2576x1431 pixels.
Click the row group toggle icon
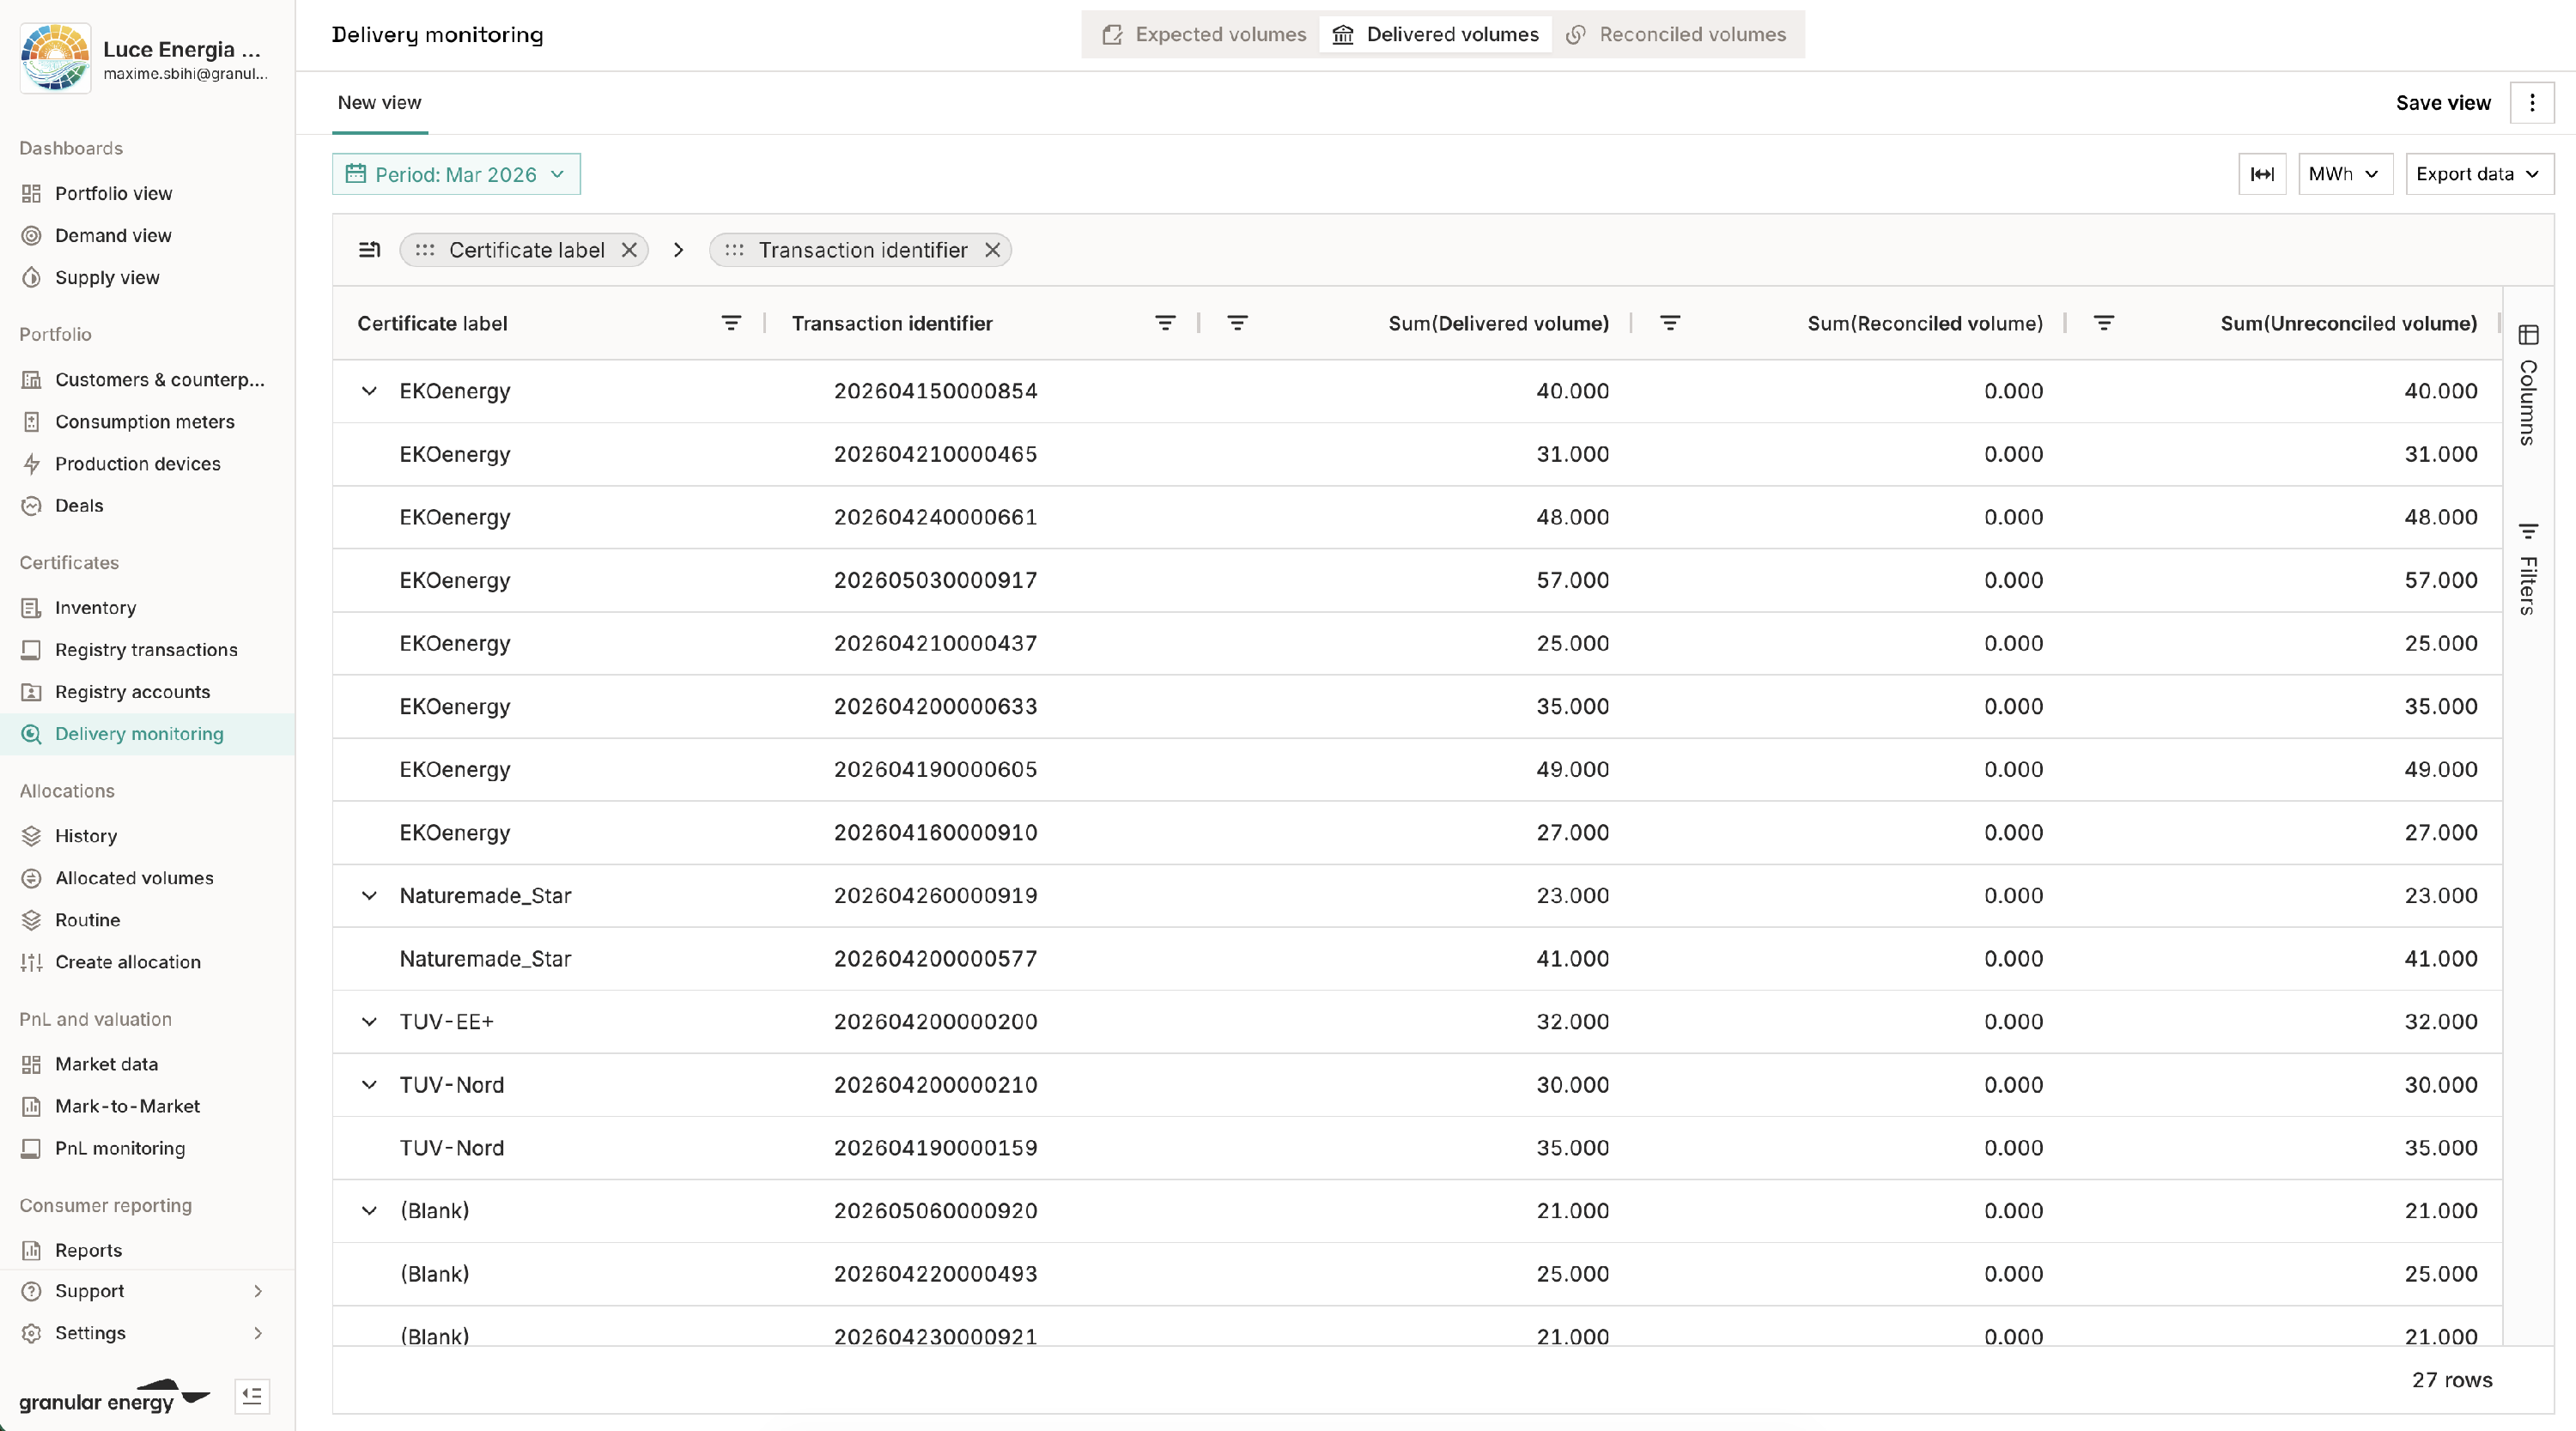[x=369, y=250]
